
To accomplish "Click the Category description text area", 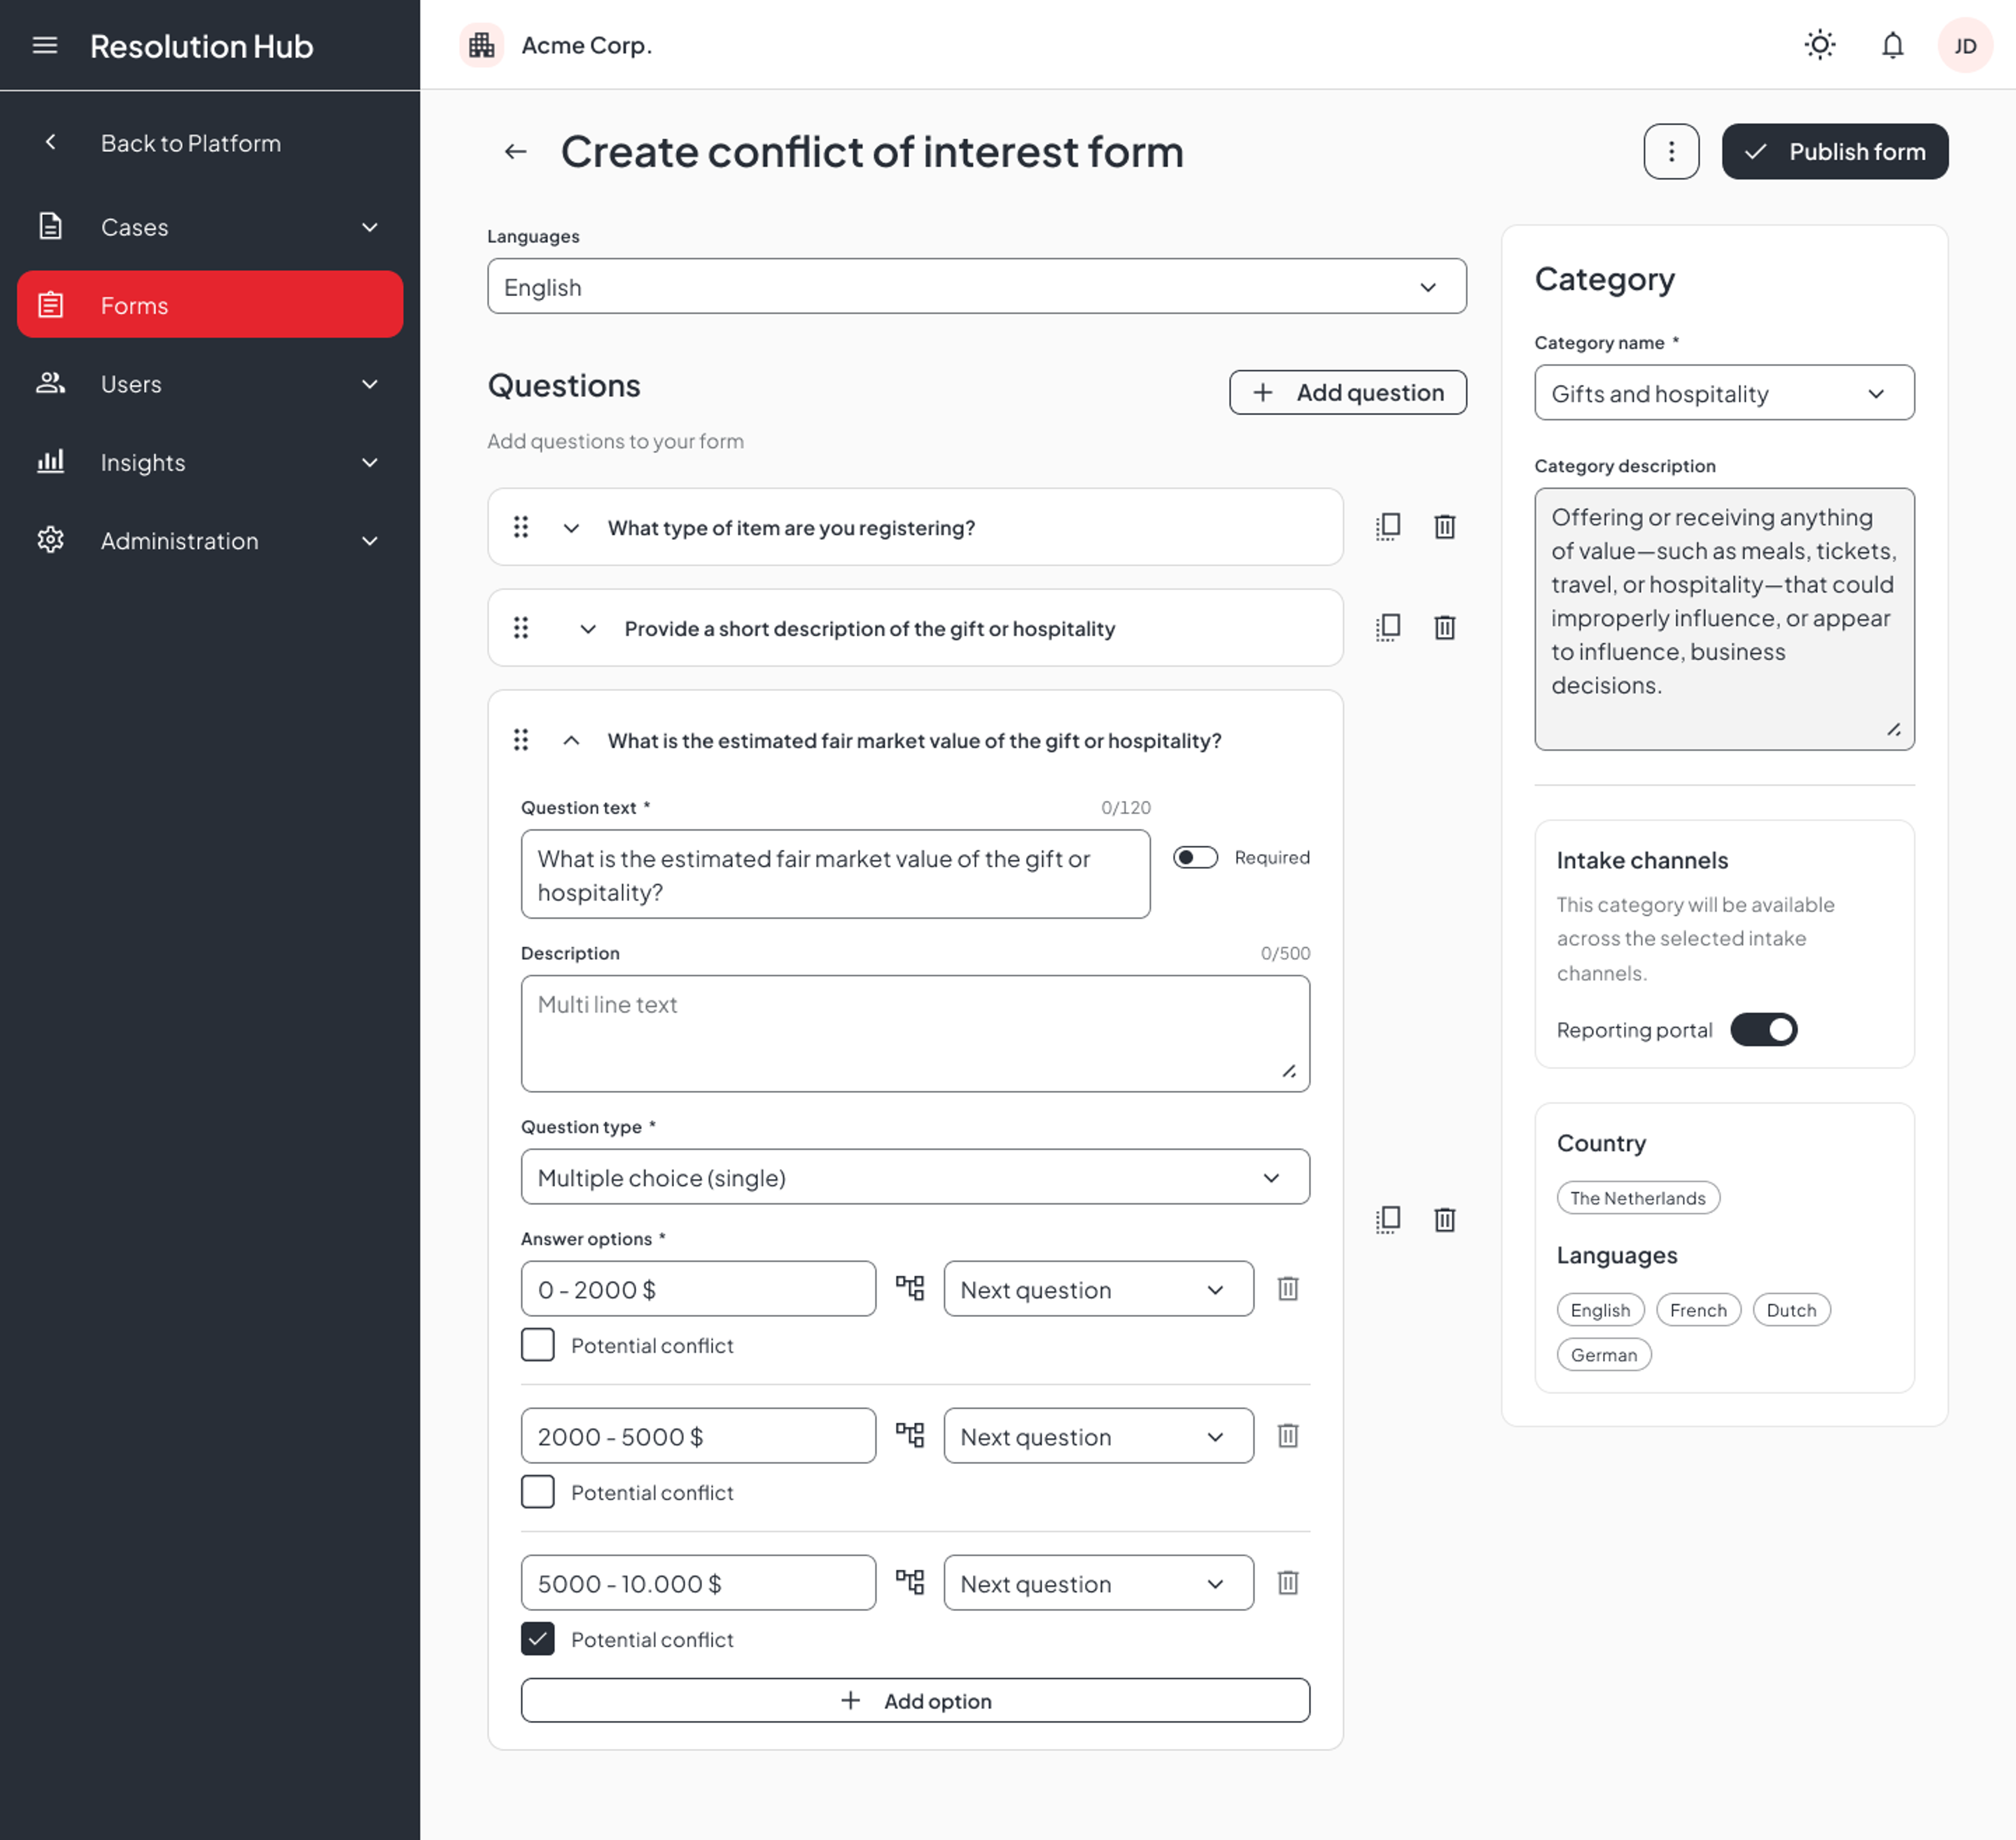I will tap(1724, 619).
